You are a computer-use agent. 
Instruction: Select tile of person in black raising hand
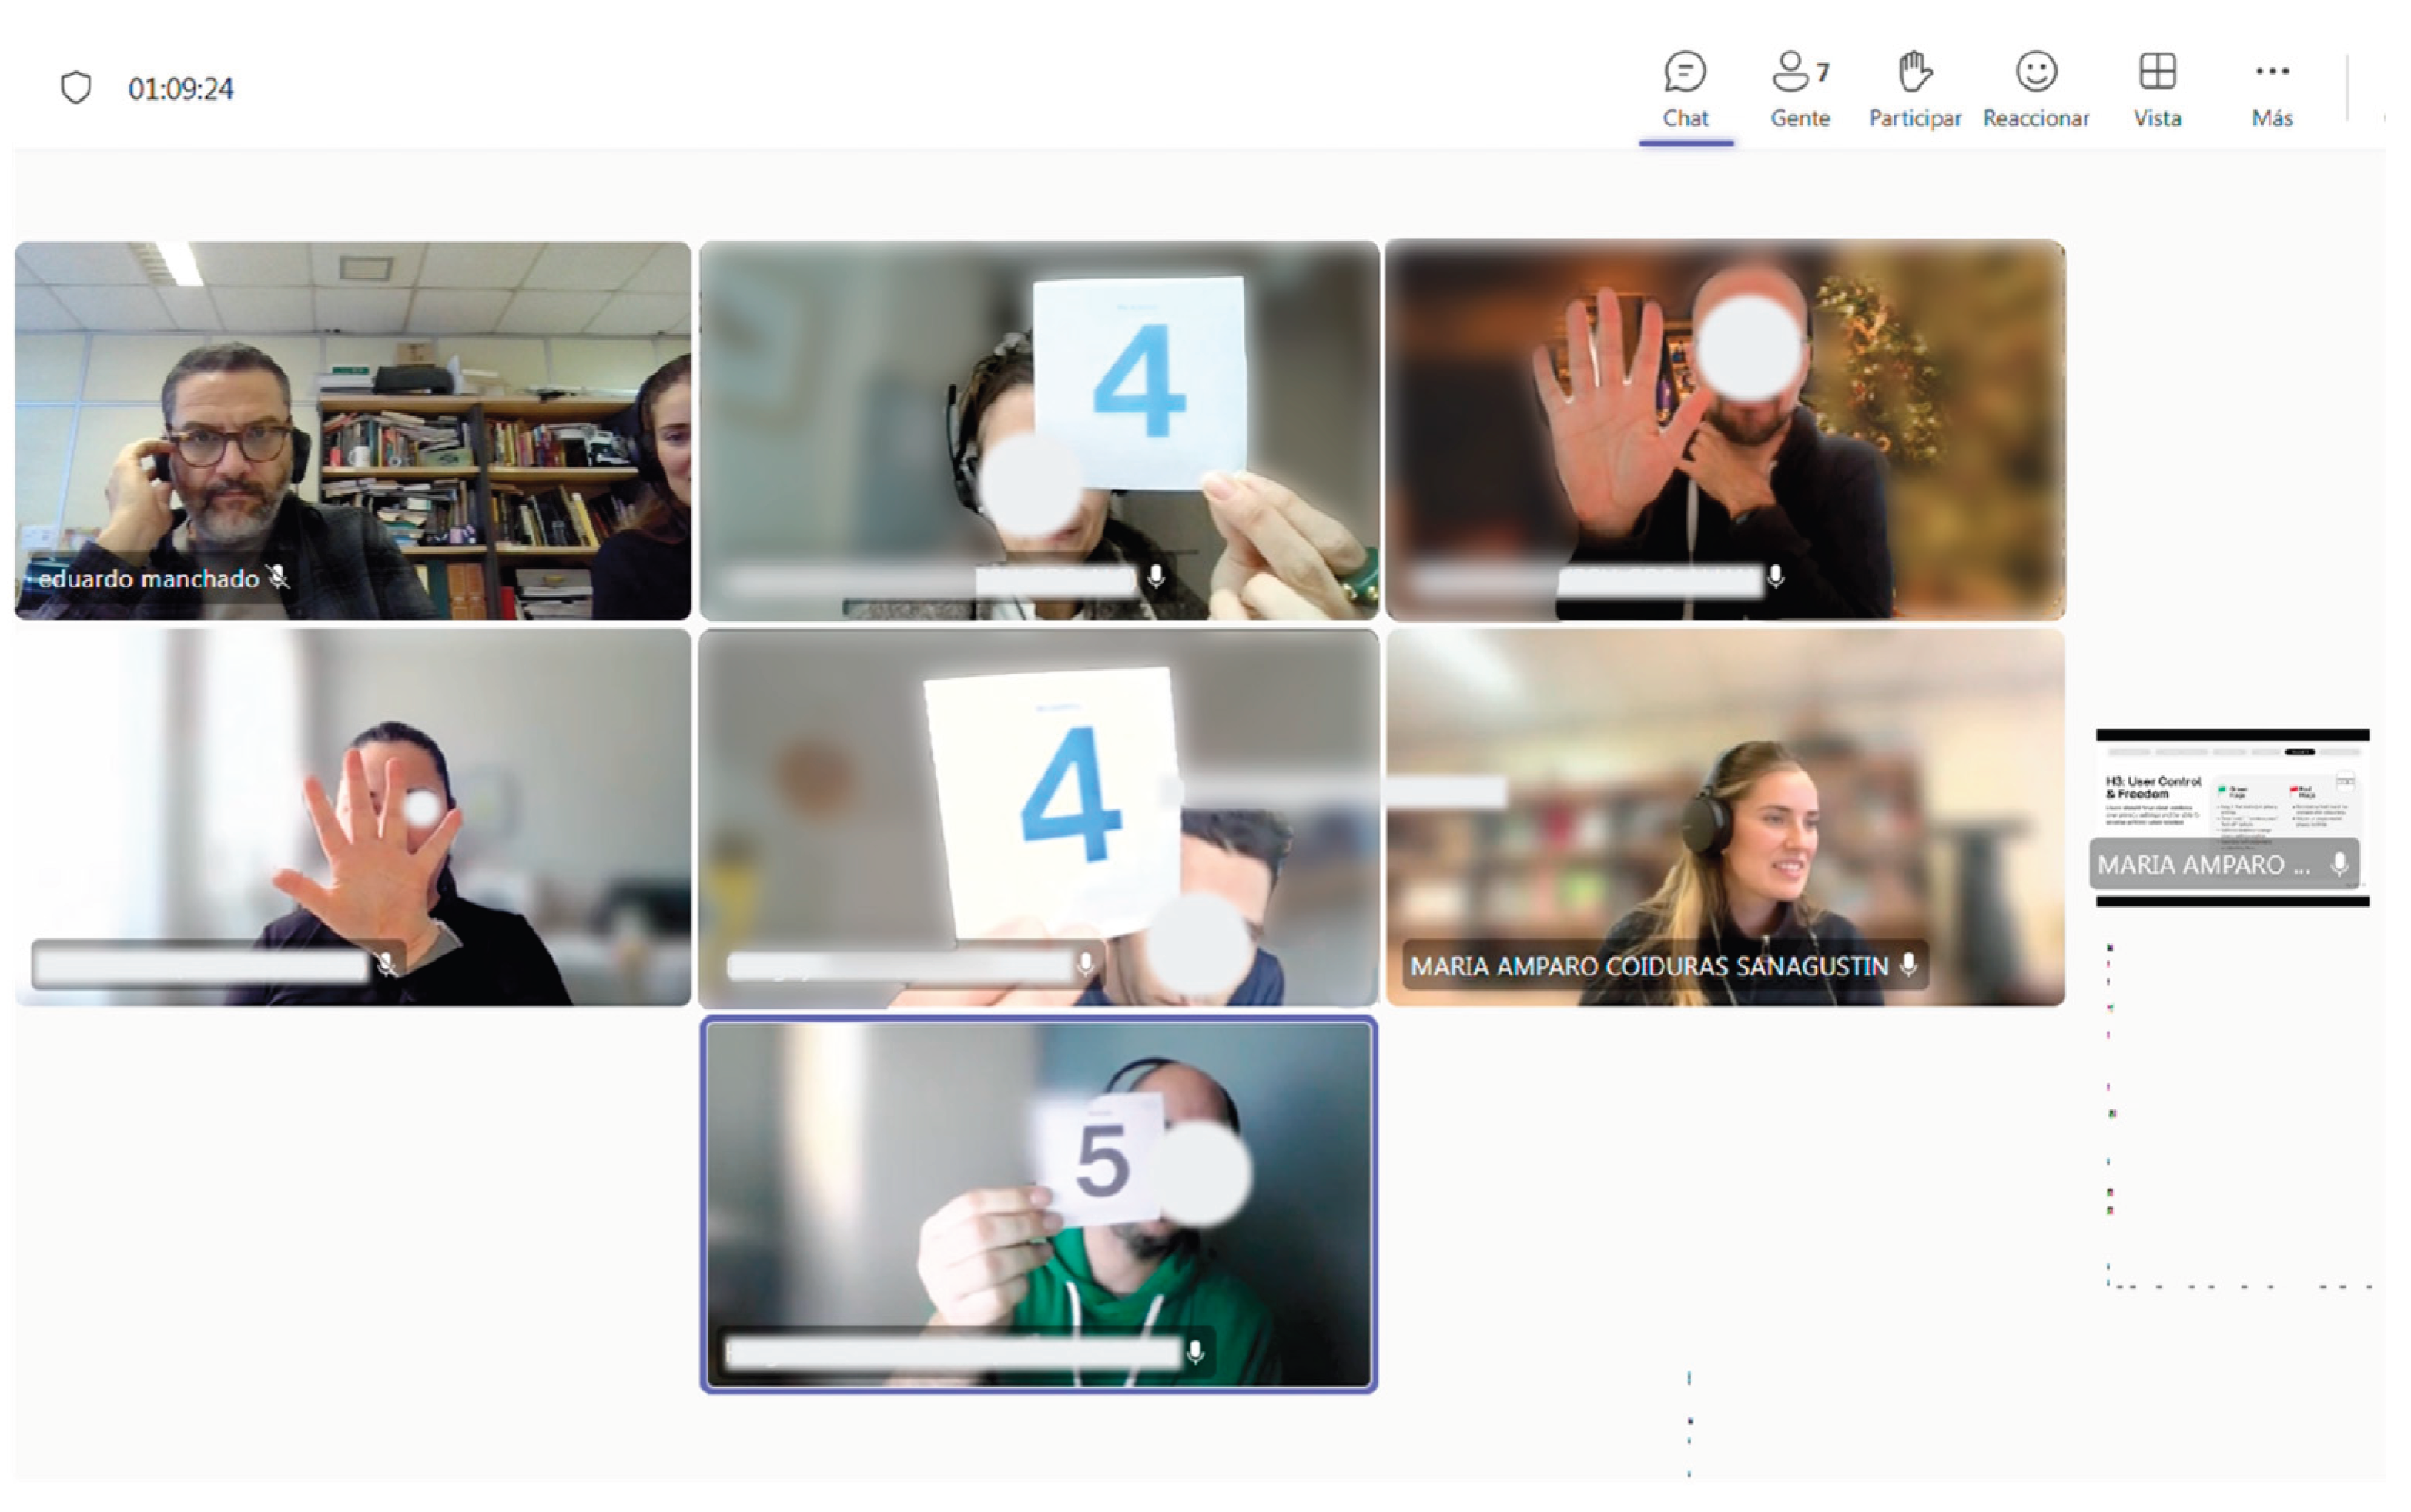point(352,817)
